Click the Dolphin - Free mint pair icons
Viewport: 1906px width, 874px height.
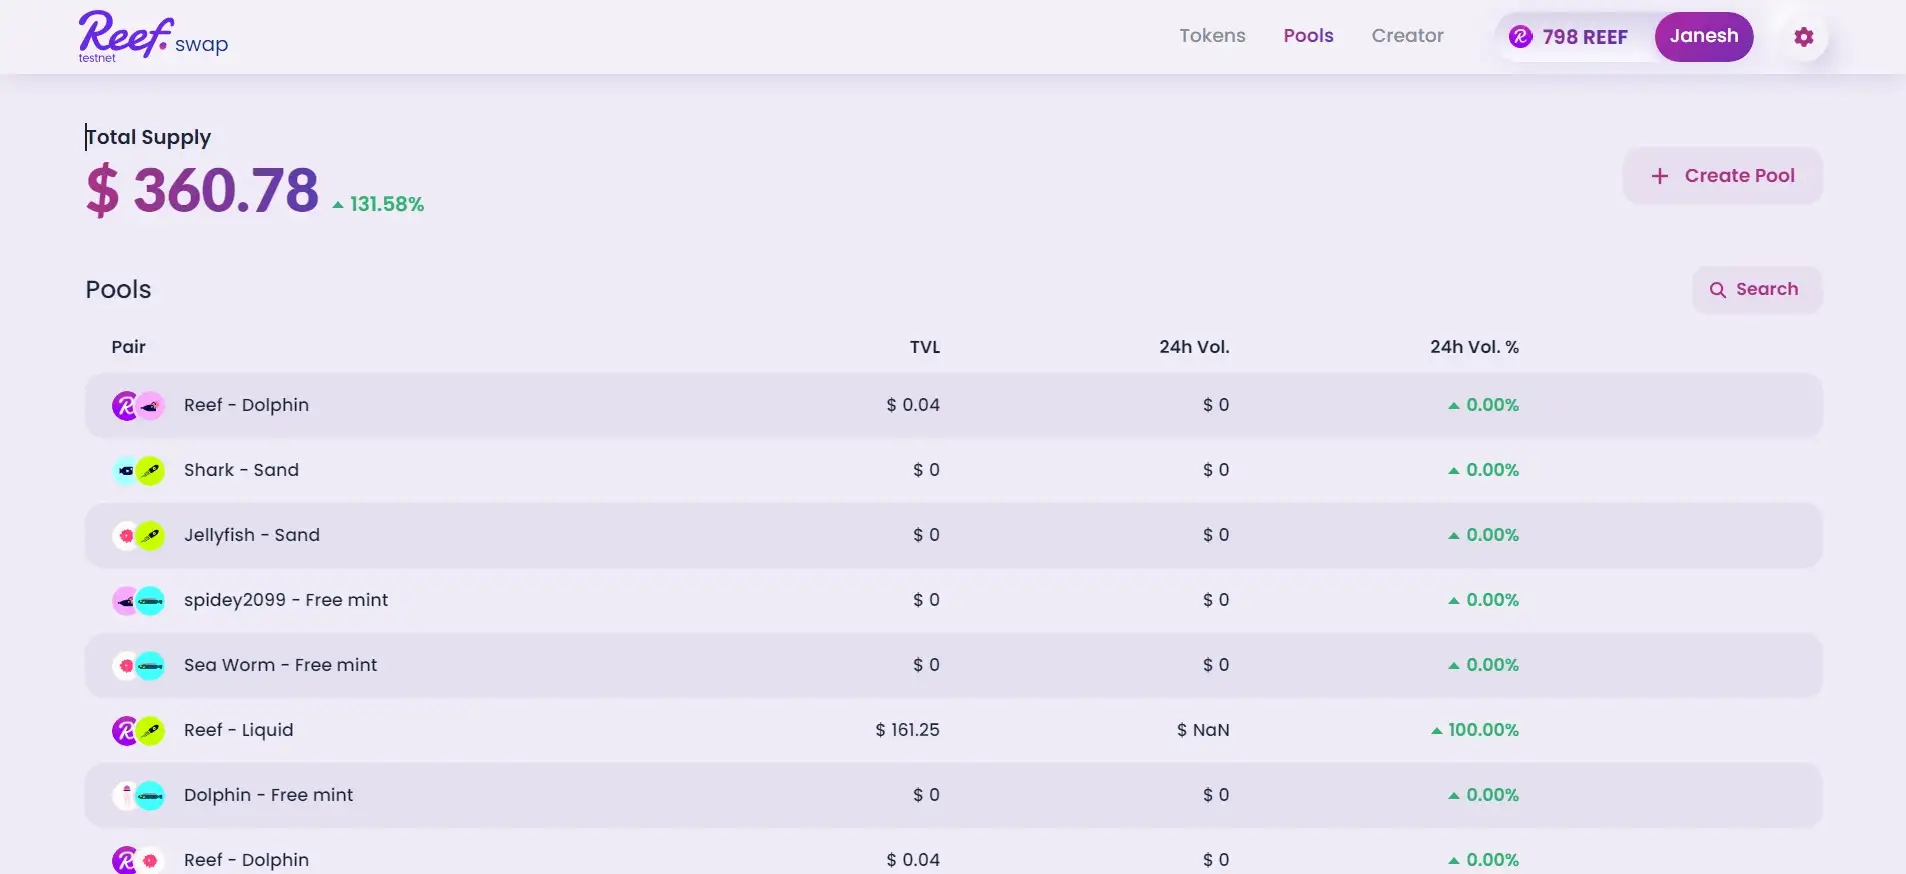[x=138, y=795]
